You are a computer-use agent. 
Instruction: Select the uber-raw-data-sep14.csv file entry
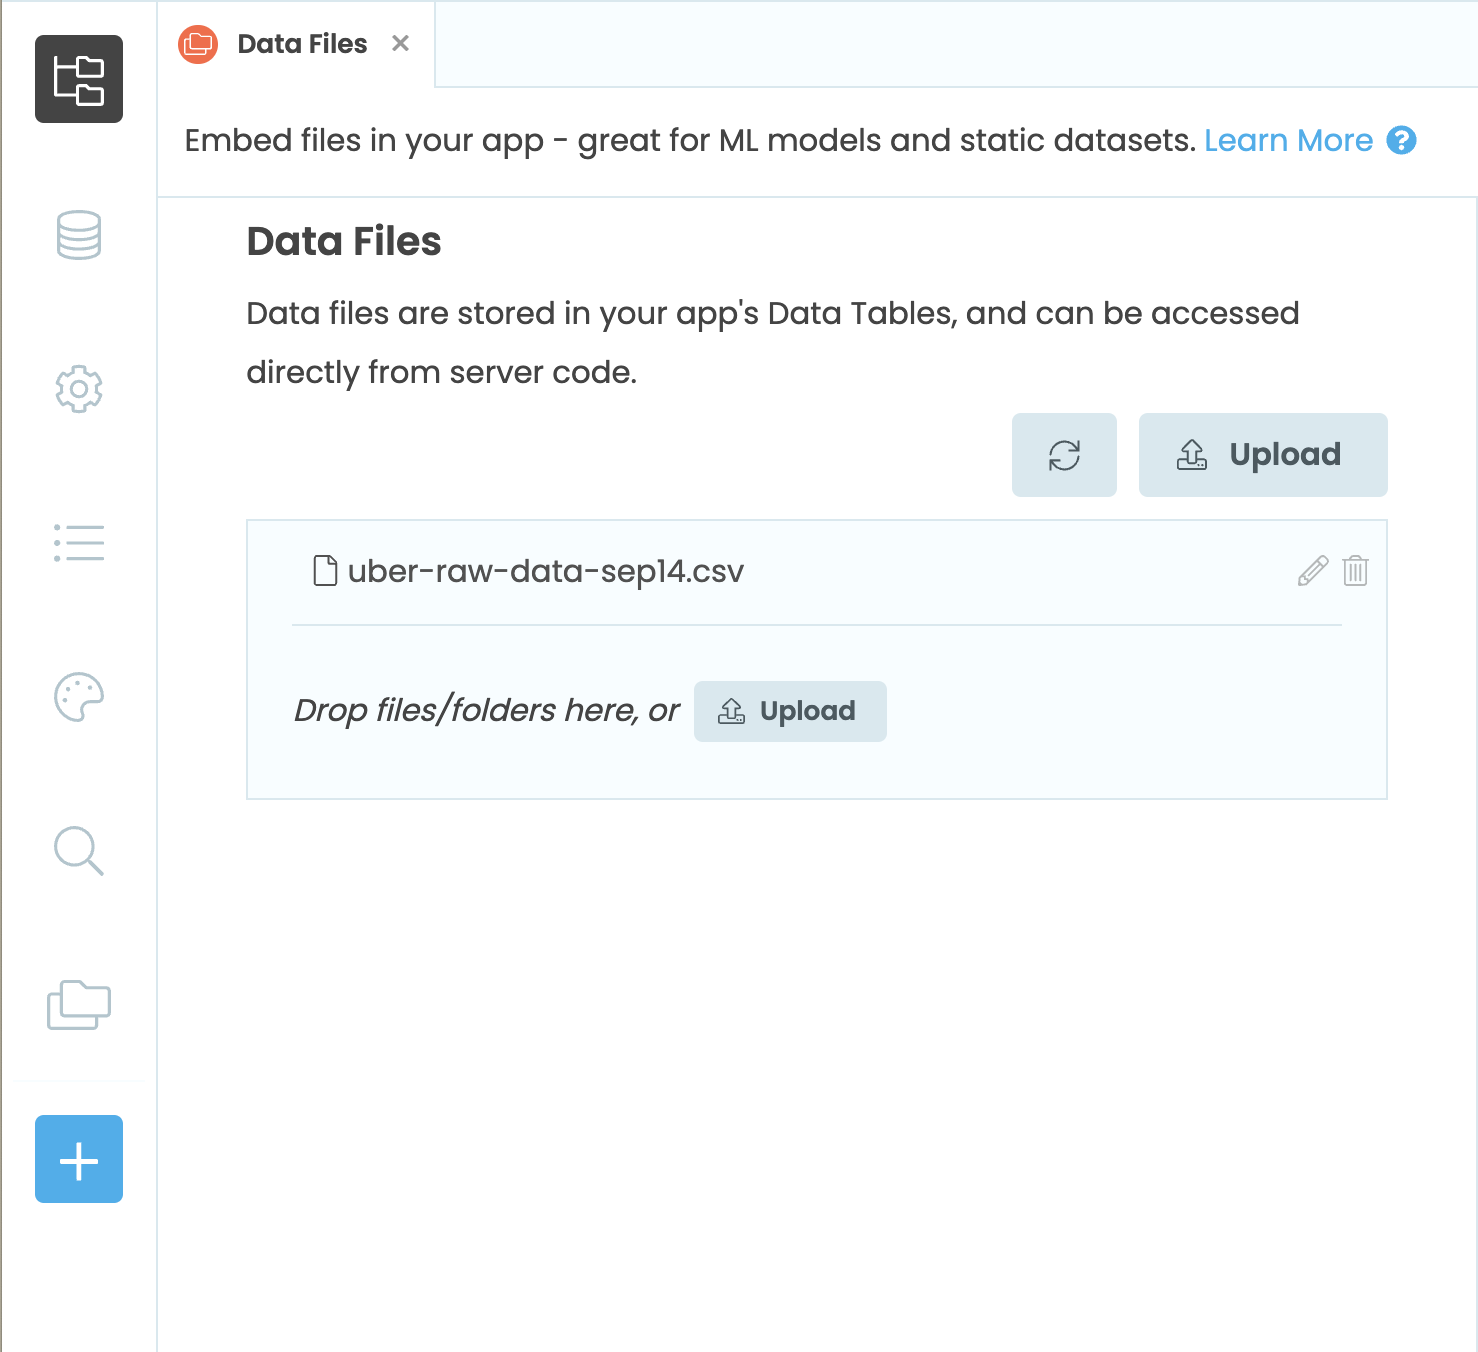pos(546,571)
